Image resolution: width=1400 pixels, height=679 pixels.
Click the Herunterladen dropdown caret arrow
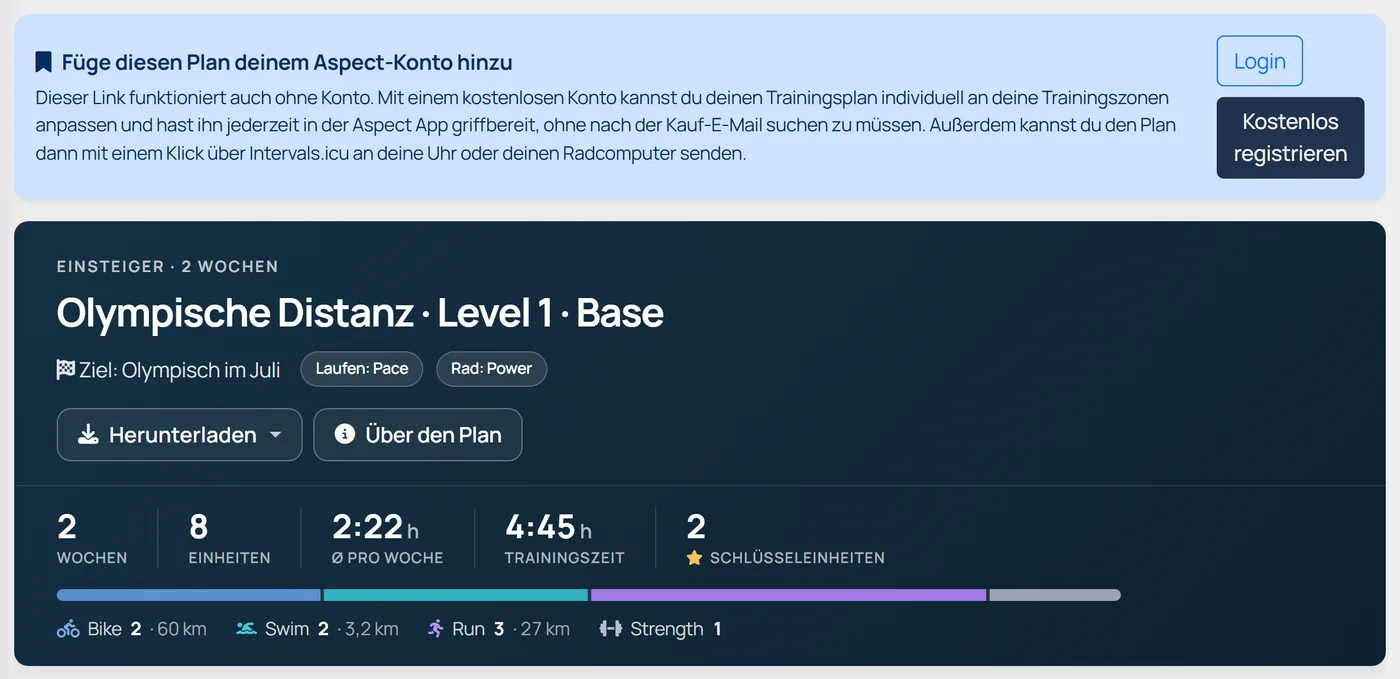click(276, 436)
